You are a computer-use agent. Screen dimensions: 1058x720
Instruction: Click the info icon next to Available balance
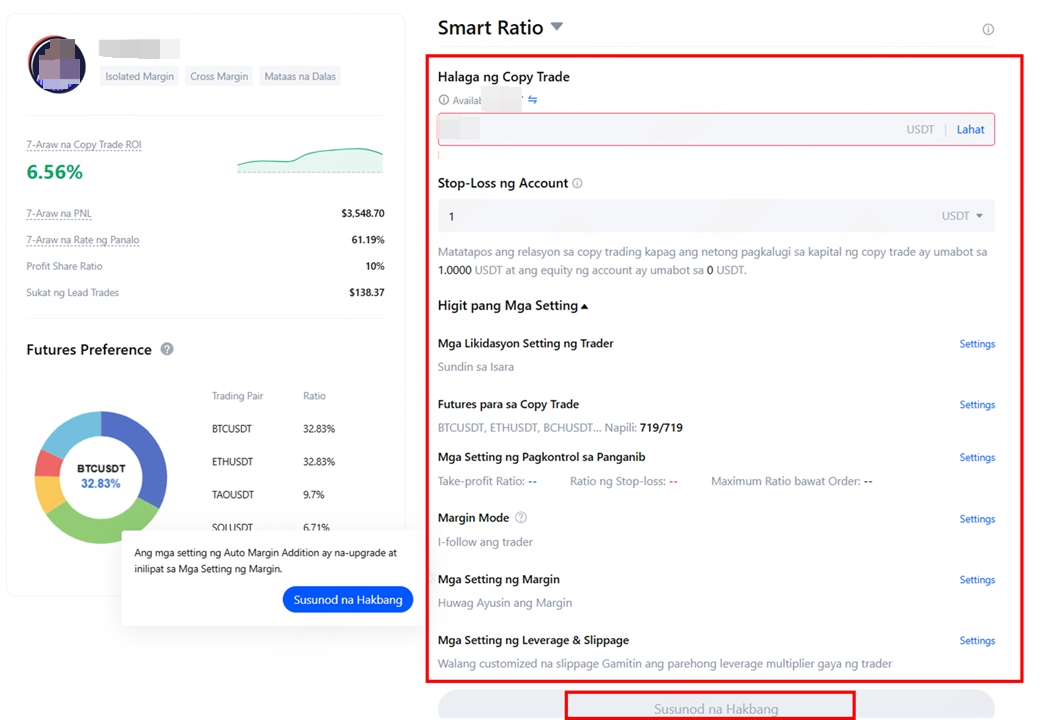(x=444, y=100)
